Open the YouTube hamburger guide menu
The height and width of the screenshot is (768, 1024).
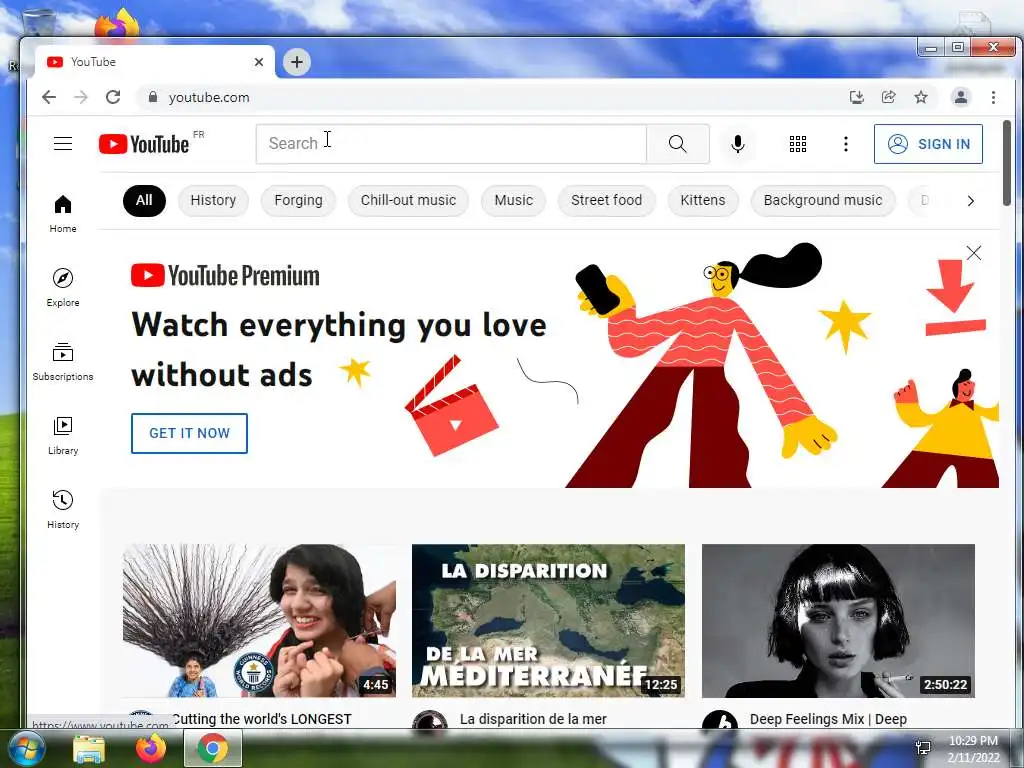coord(63,144)
